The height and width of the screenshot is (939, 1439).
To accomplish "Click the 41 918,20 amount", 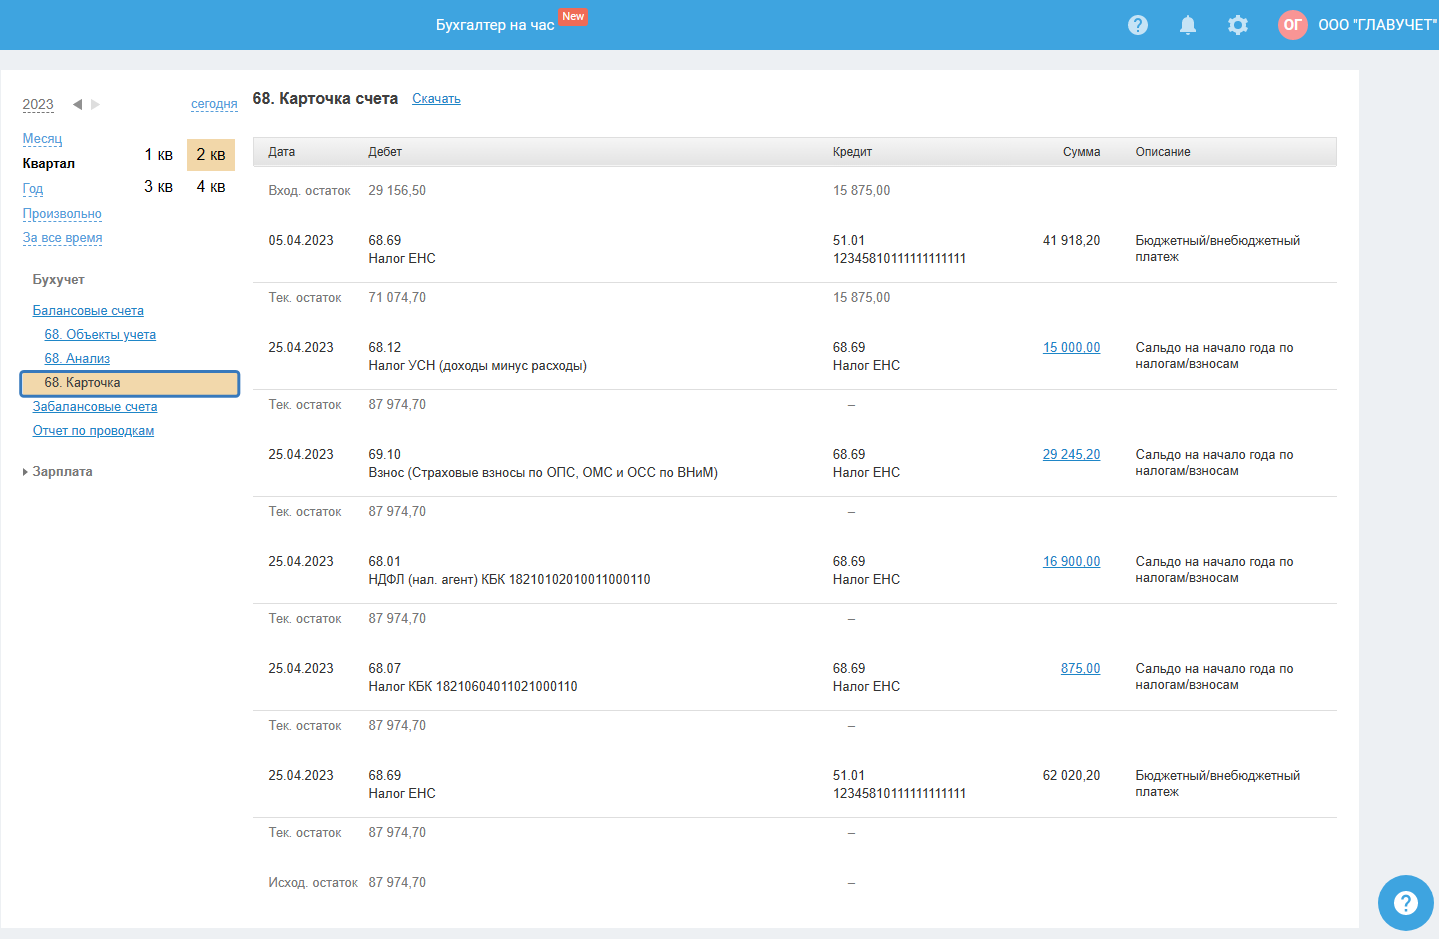I will coord(1071,241).
